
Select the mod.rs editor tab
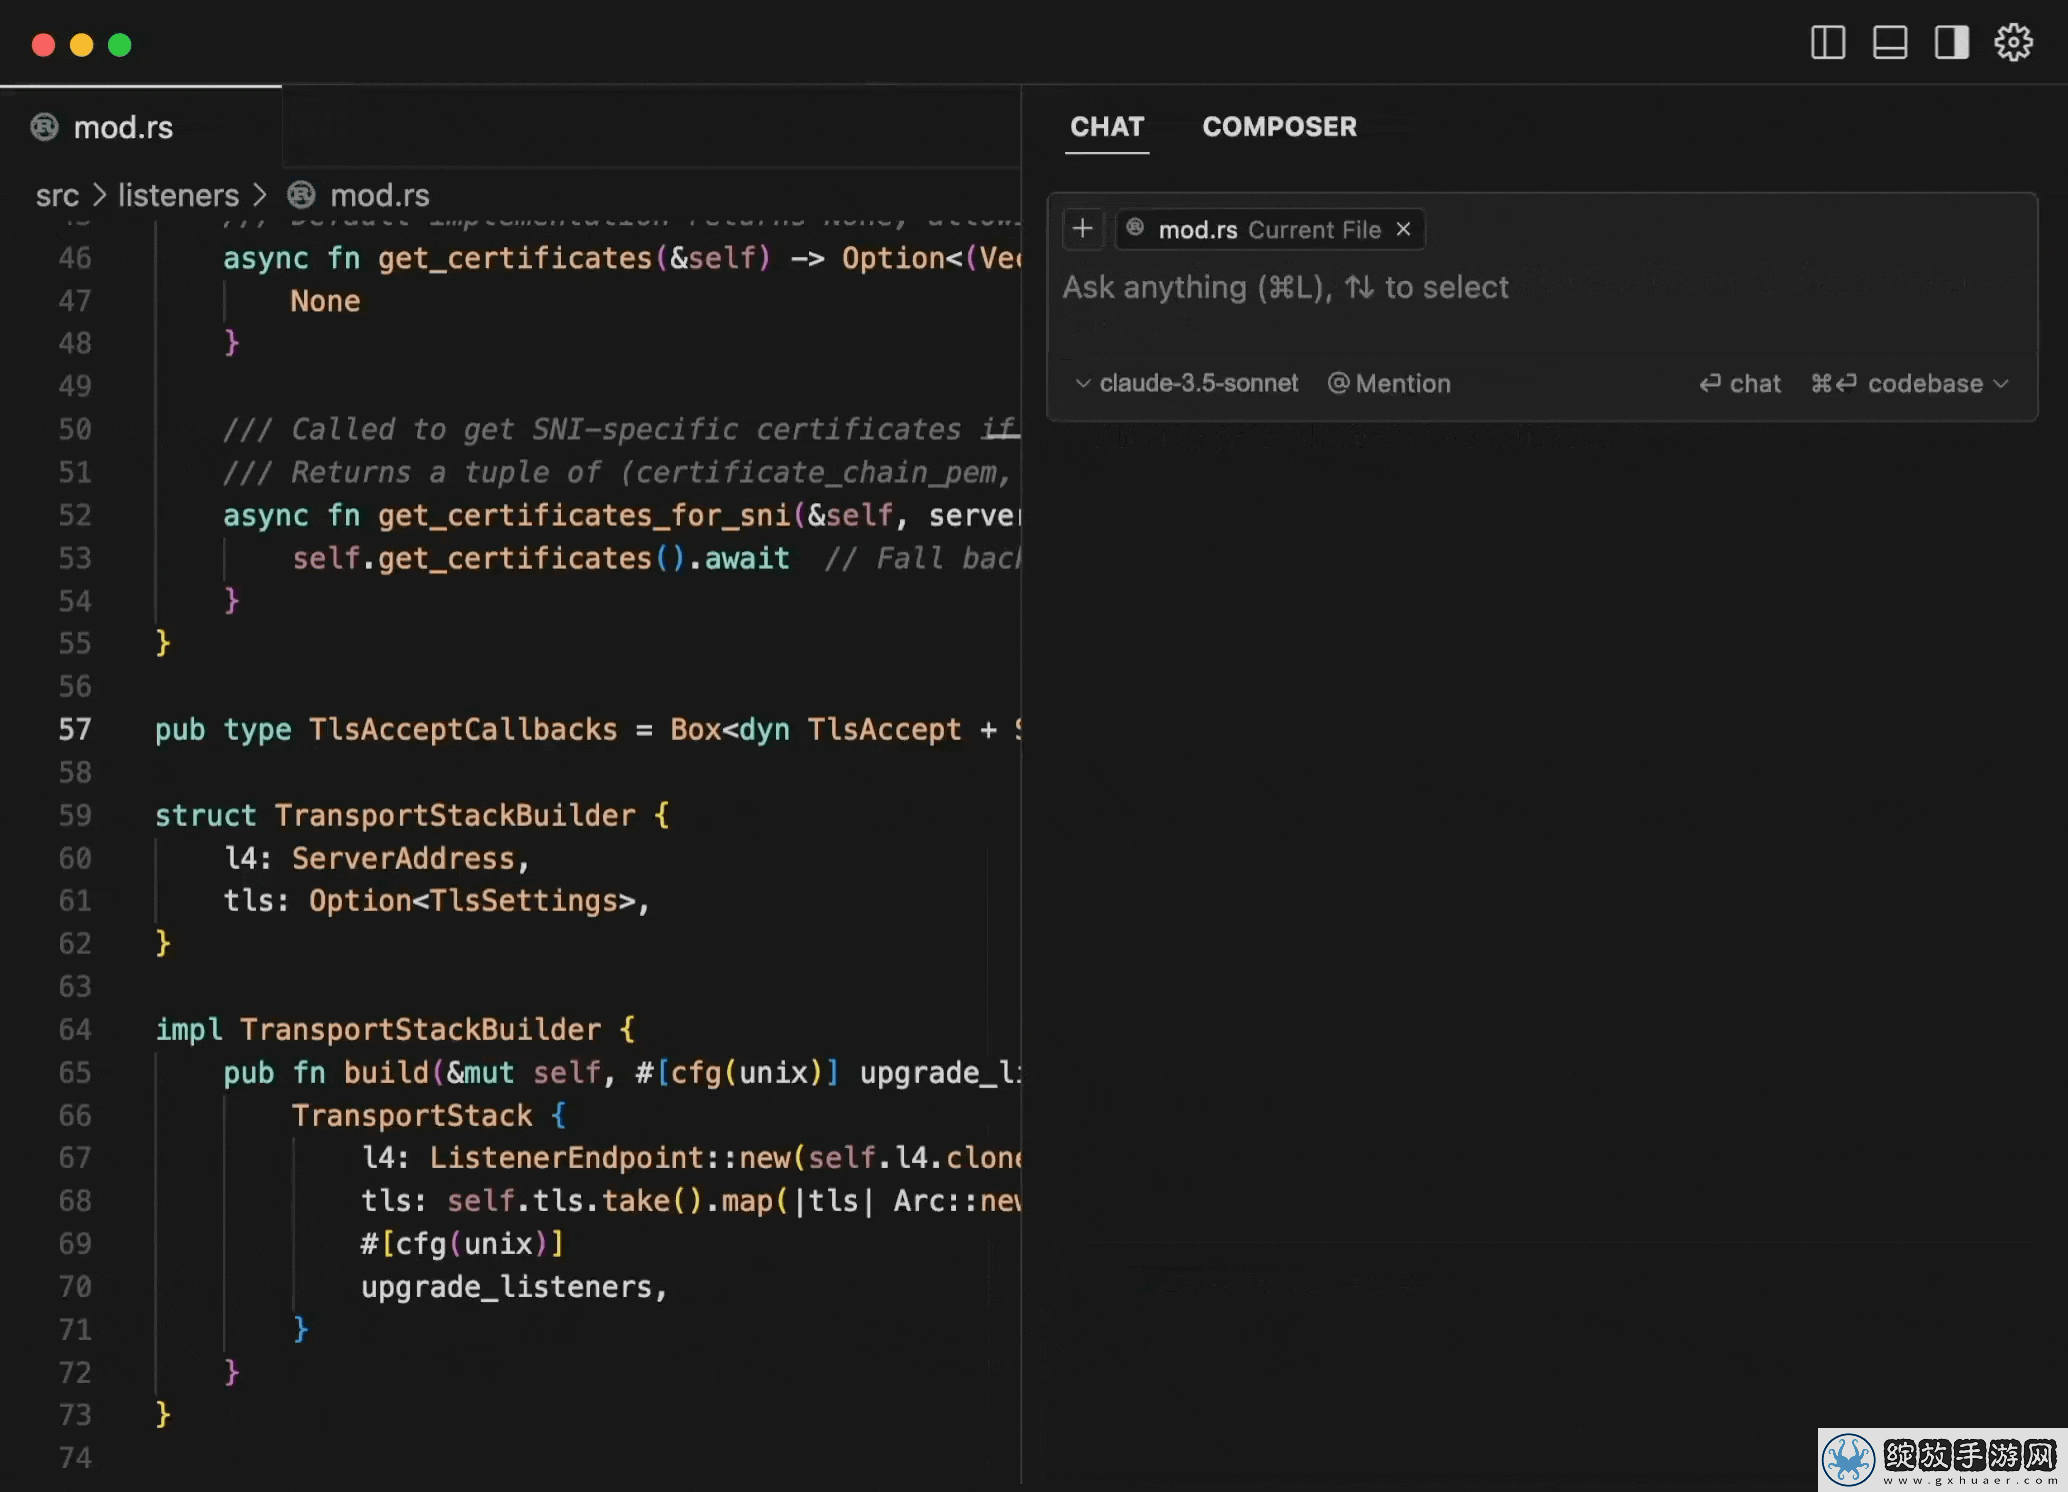[x=141, y=128]
